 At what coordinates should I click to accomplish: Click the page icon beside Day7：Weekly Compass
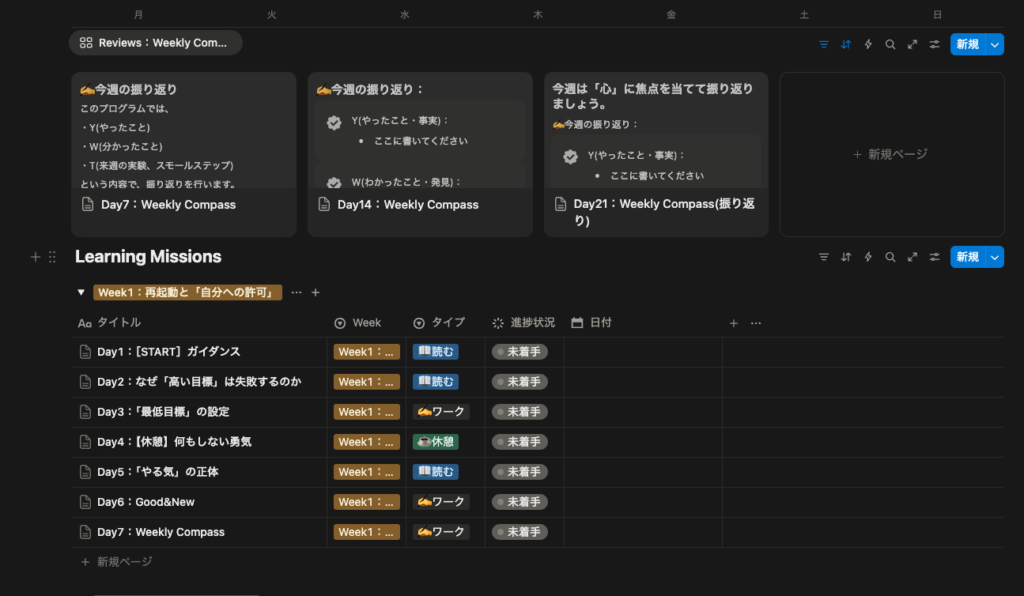(x=84, y=531)
